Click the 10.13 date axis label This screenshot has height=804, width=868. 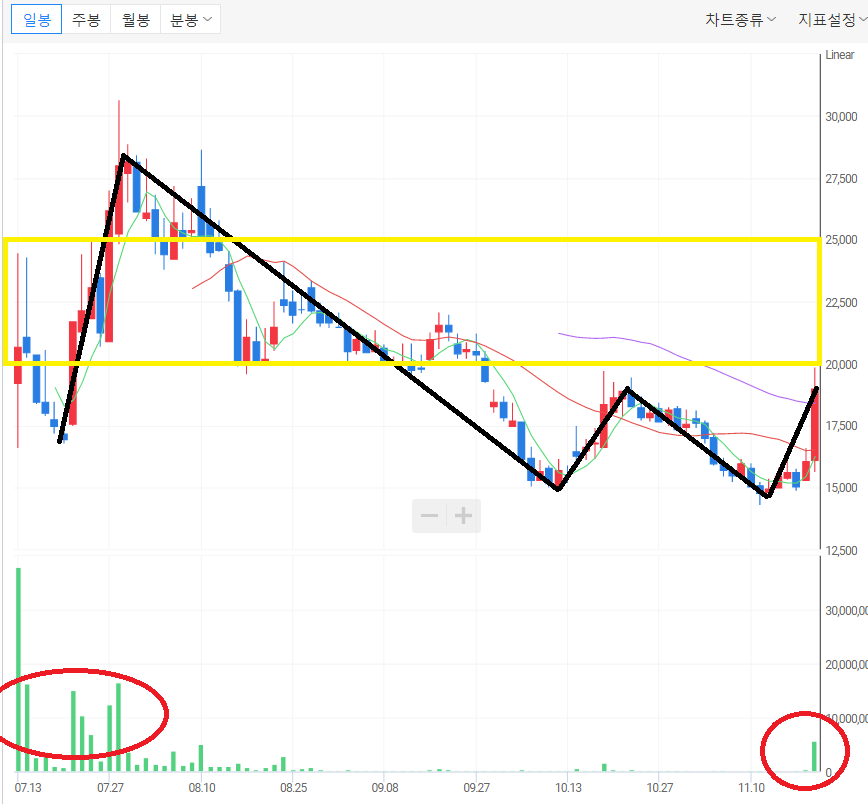[x=569, y=787]
